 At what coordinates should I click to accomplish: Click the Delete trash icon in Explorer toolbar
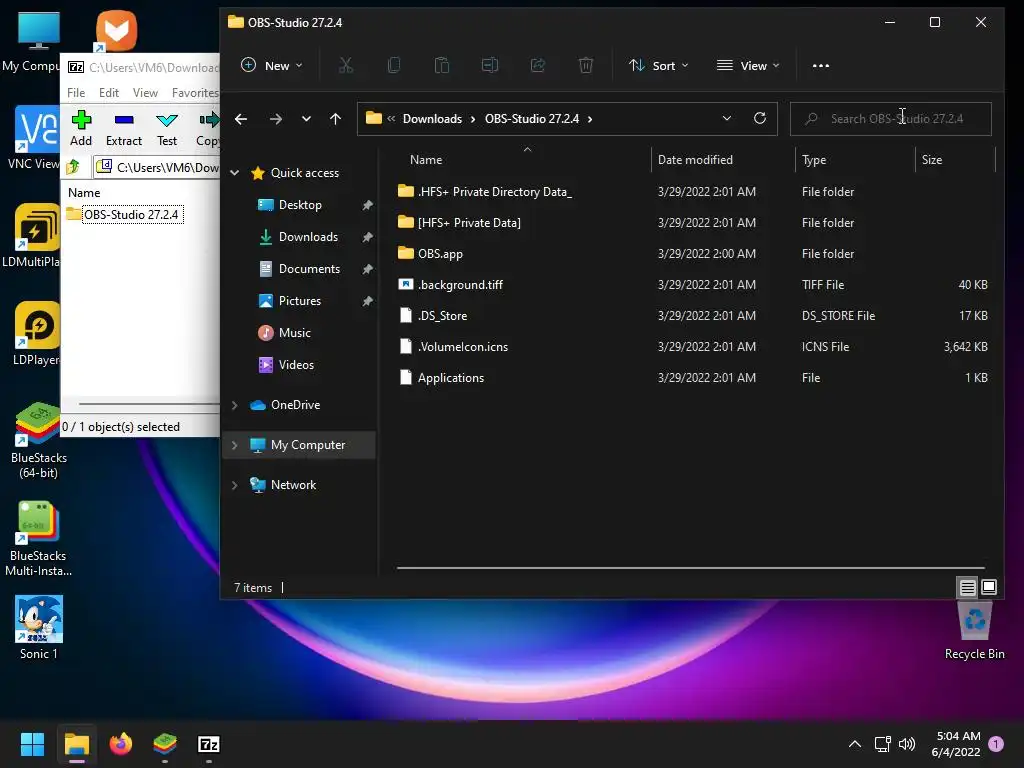586,65
